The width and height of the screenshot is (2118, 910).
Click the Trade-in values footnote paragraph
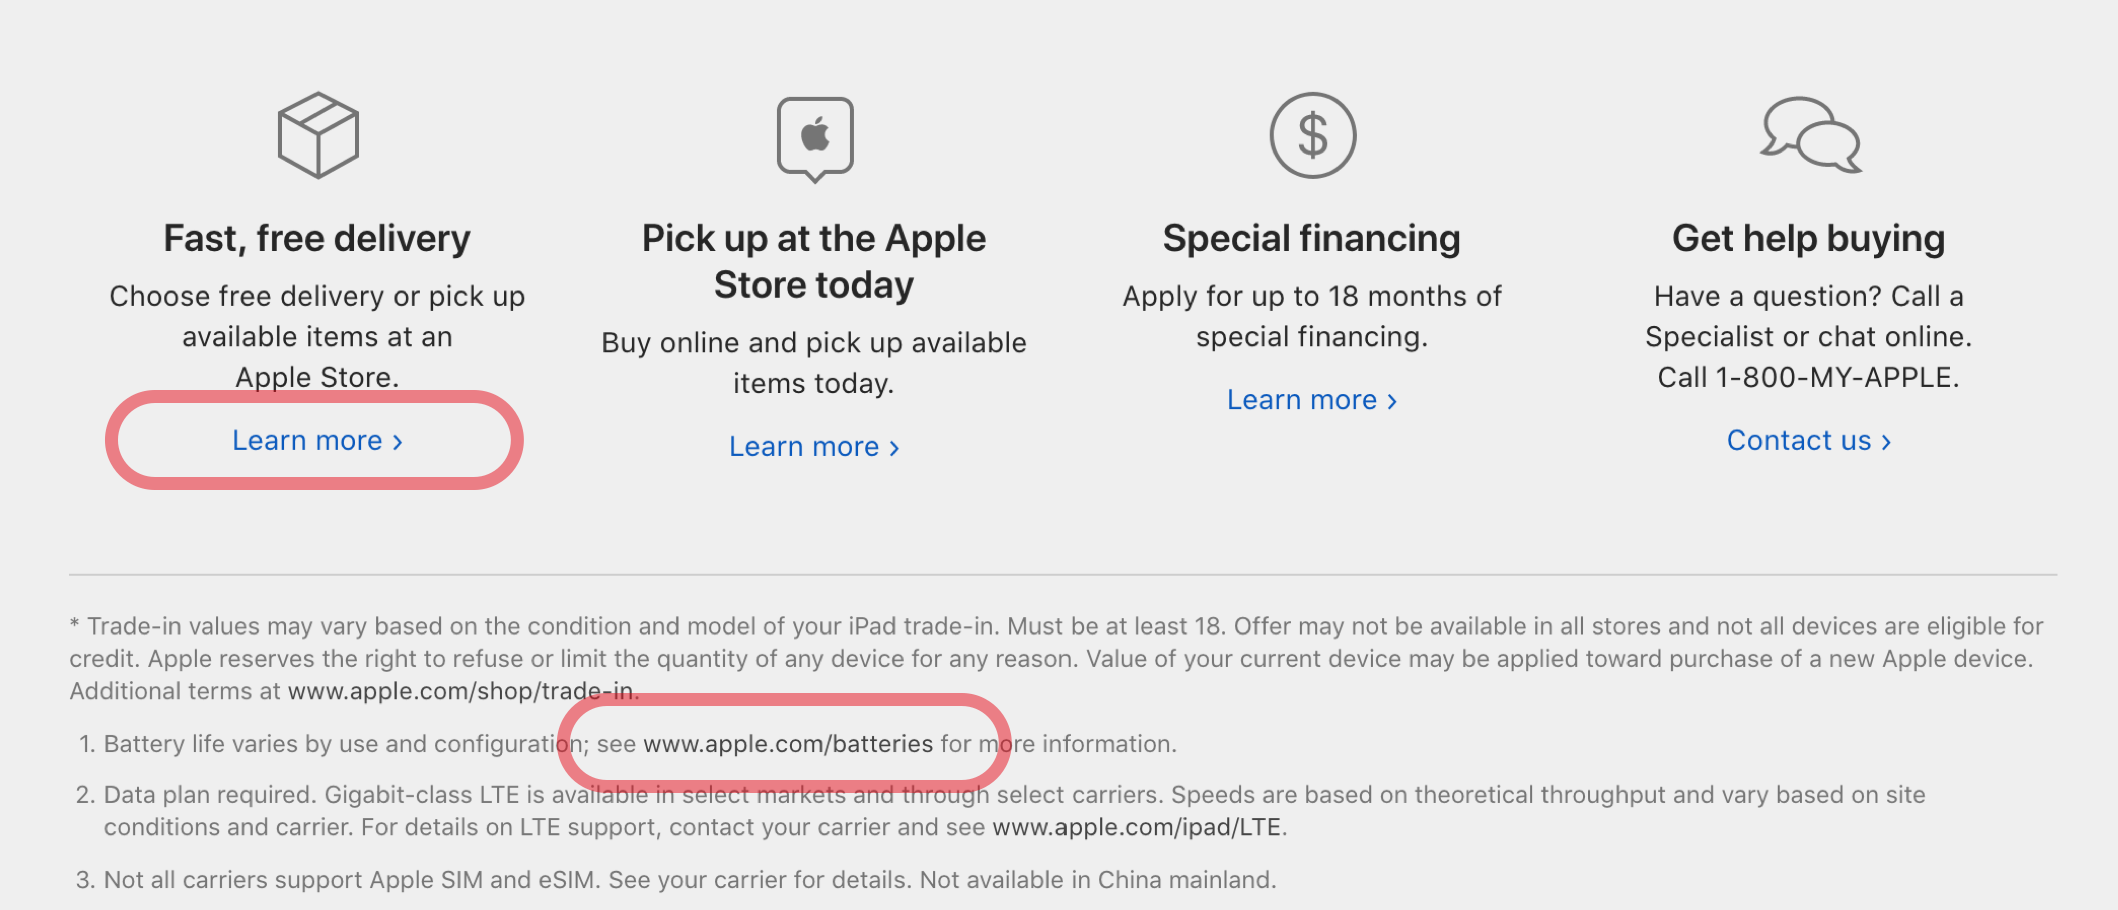click(x=1057, y=658)
